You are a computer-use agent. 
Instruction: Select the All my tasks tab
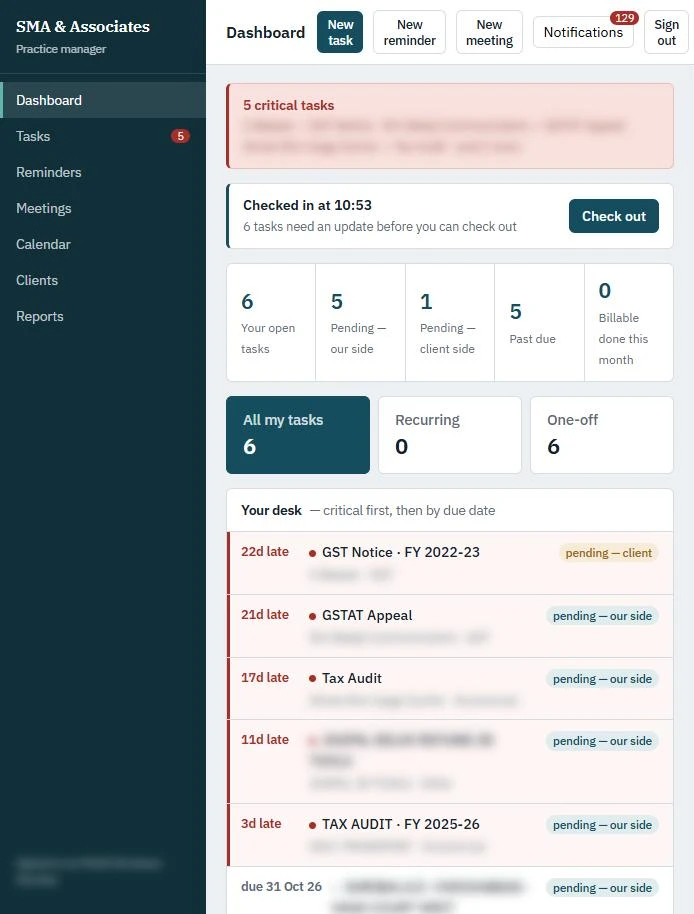pos(298,435)
